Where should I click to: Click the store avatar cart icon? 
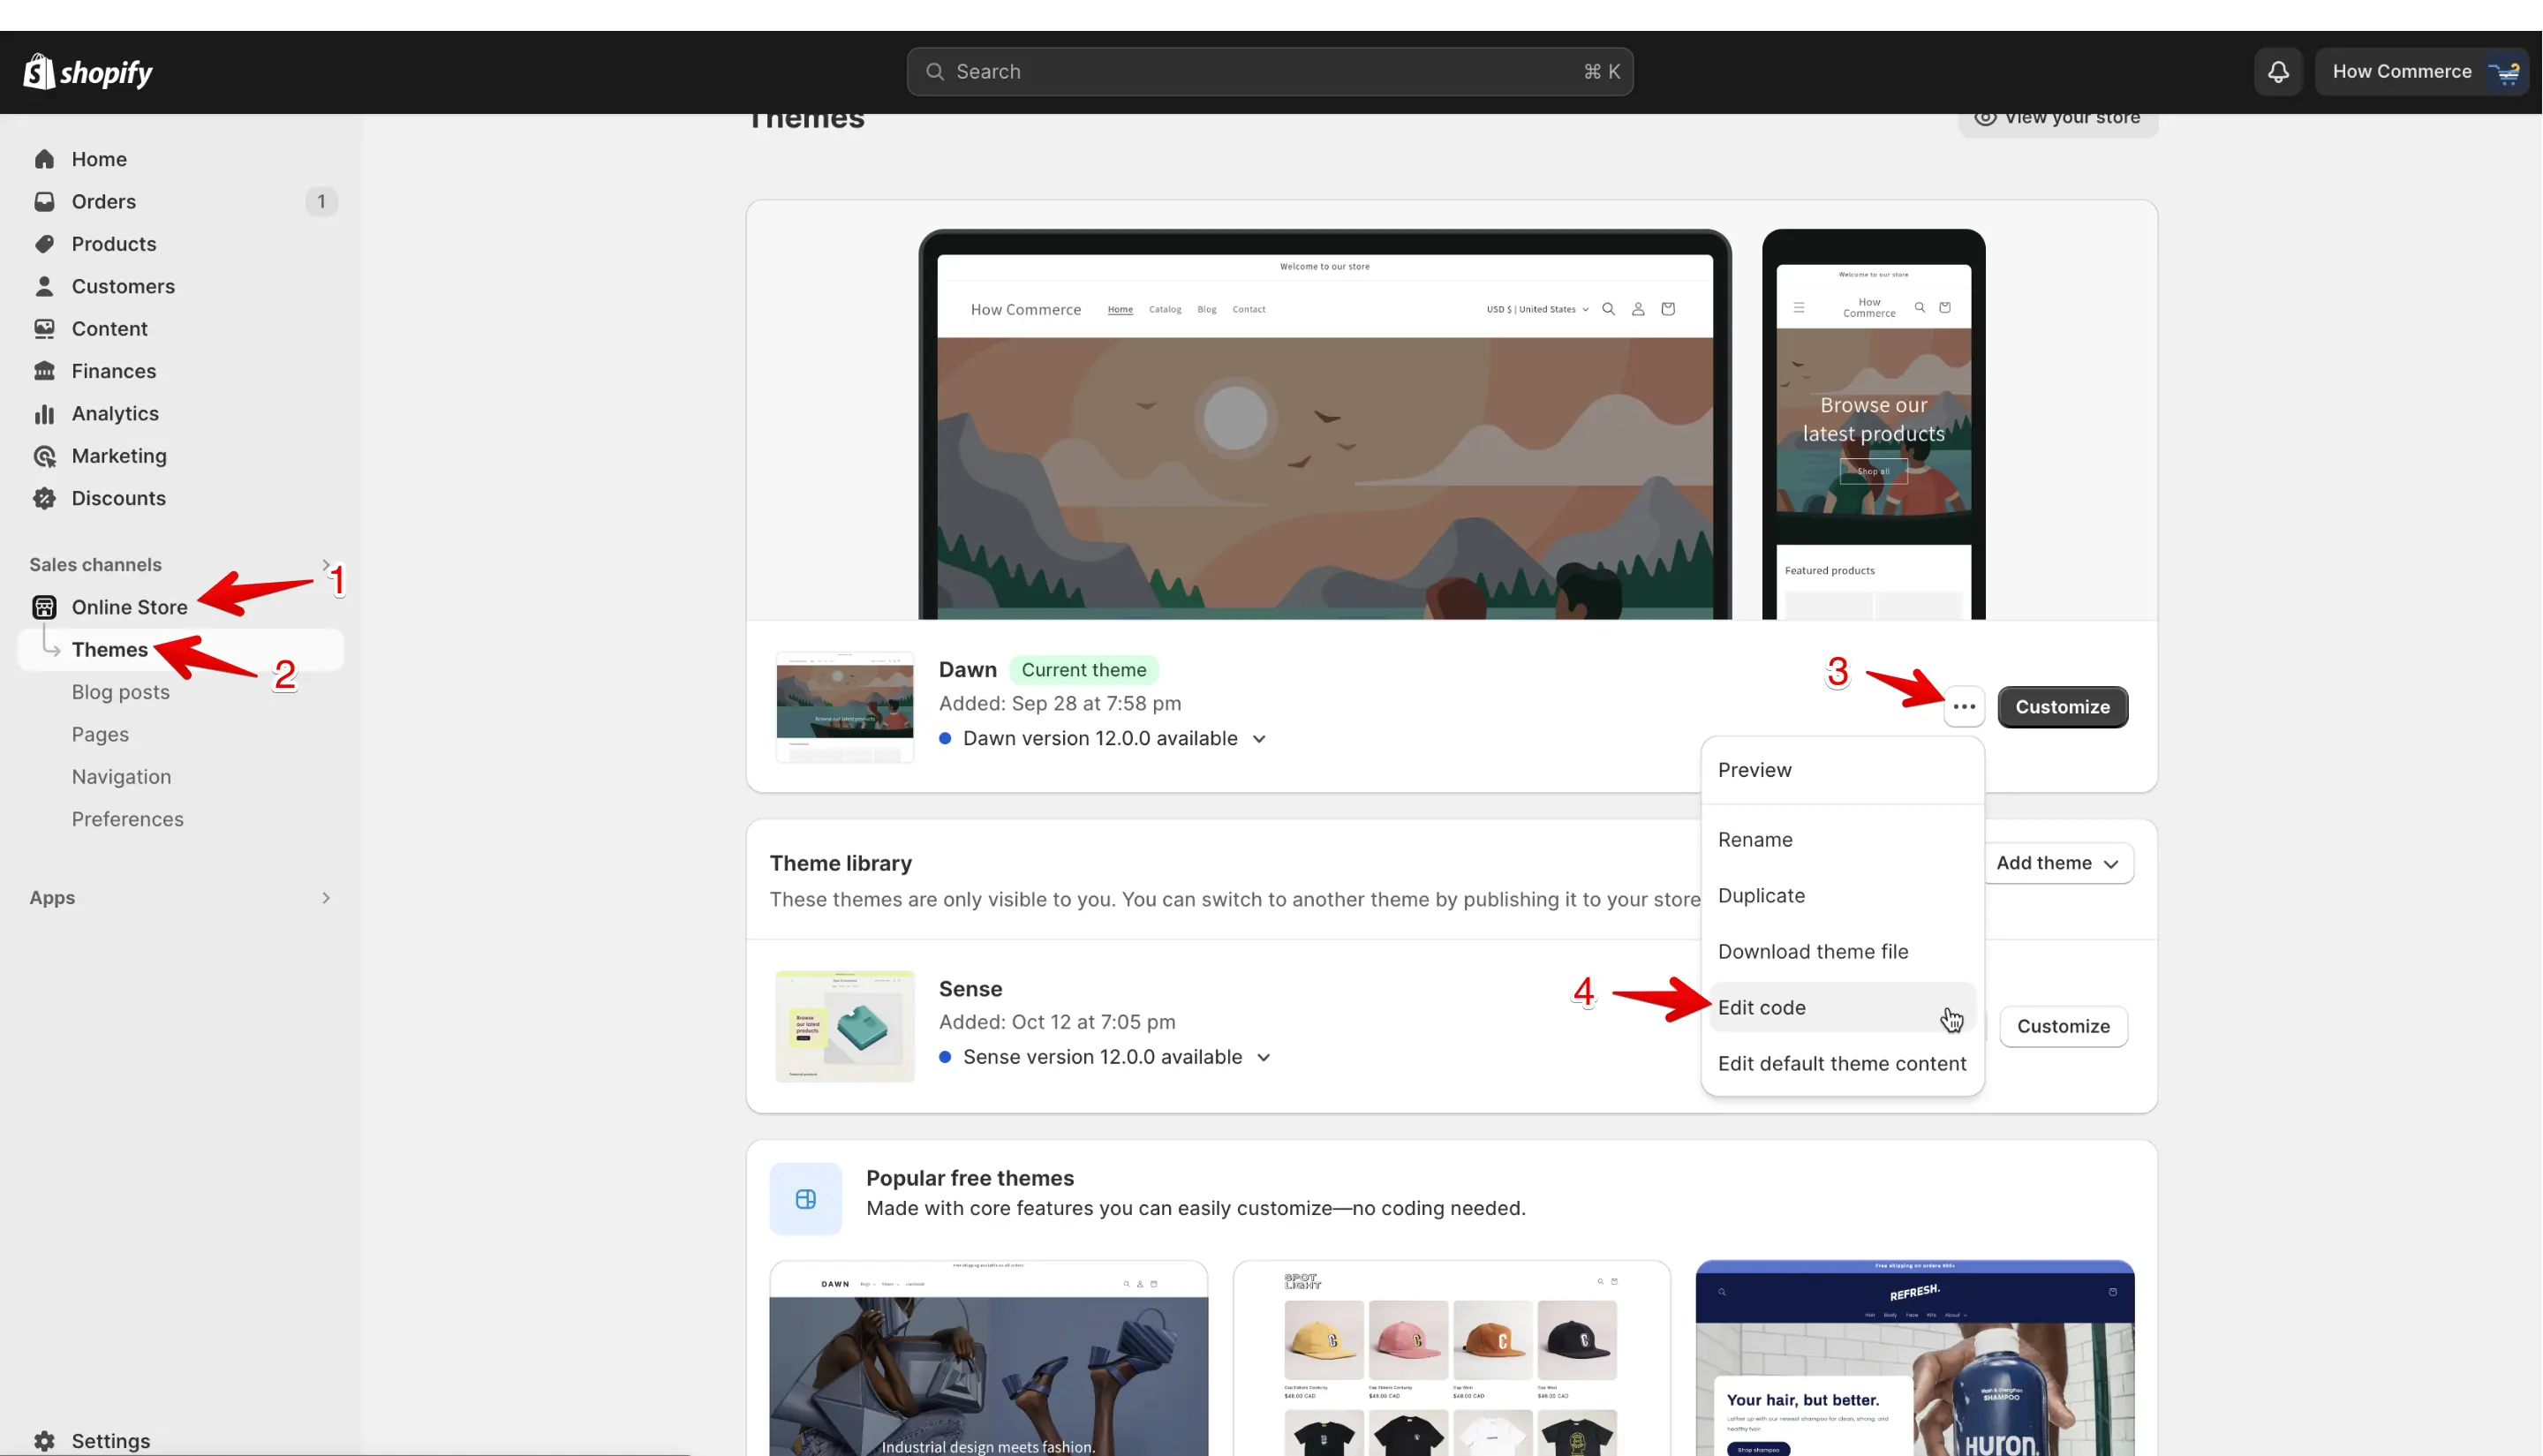pyautogui.click(x=2505, y=72)
